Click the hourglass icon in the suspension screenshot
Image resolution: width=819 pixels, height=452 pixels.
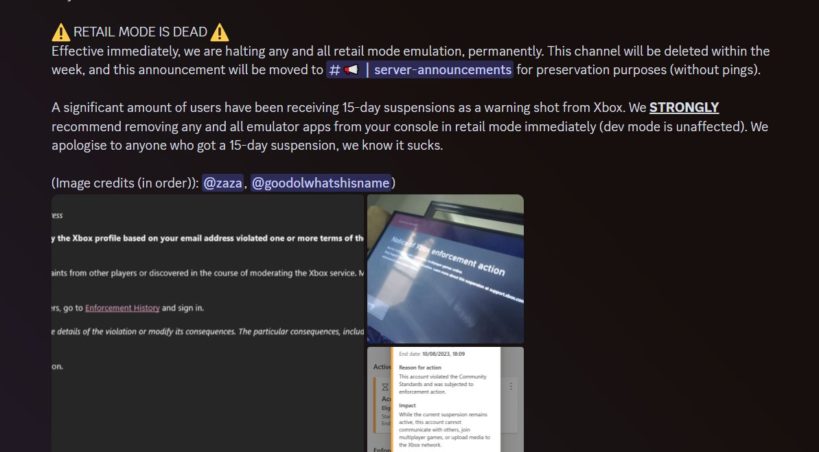click(x=385, y=387)
